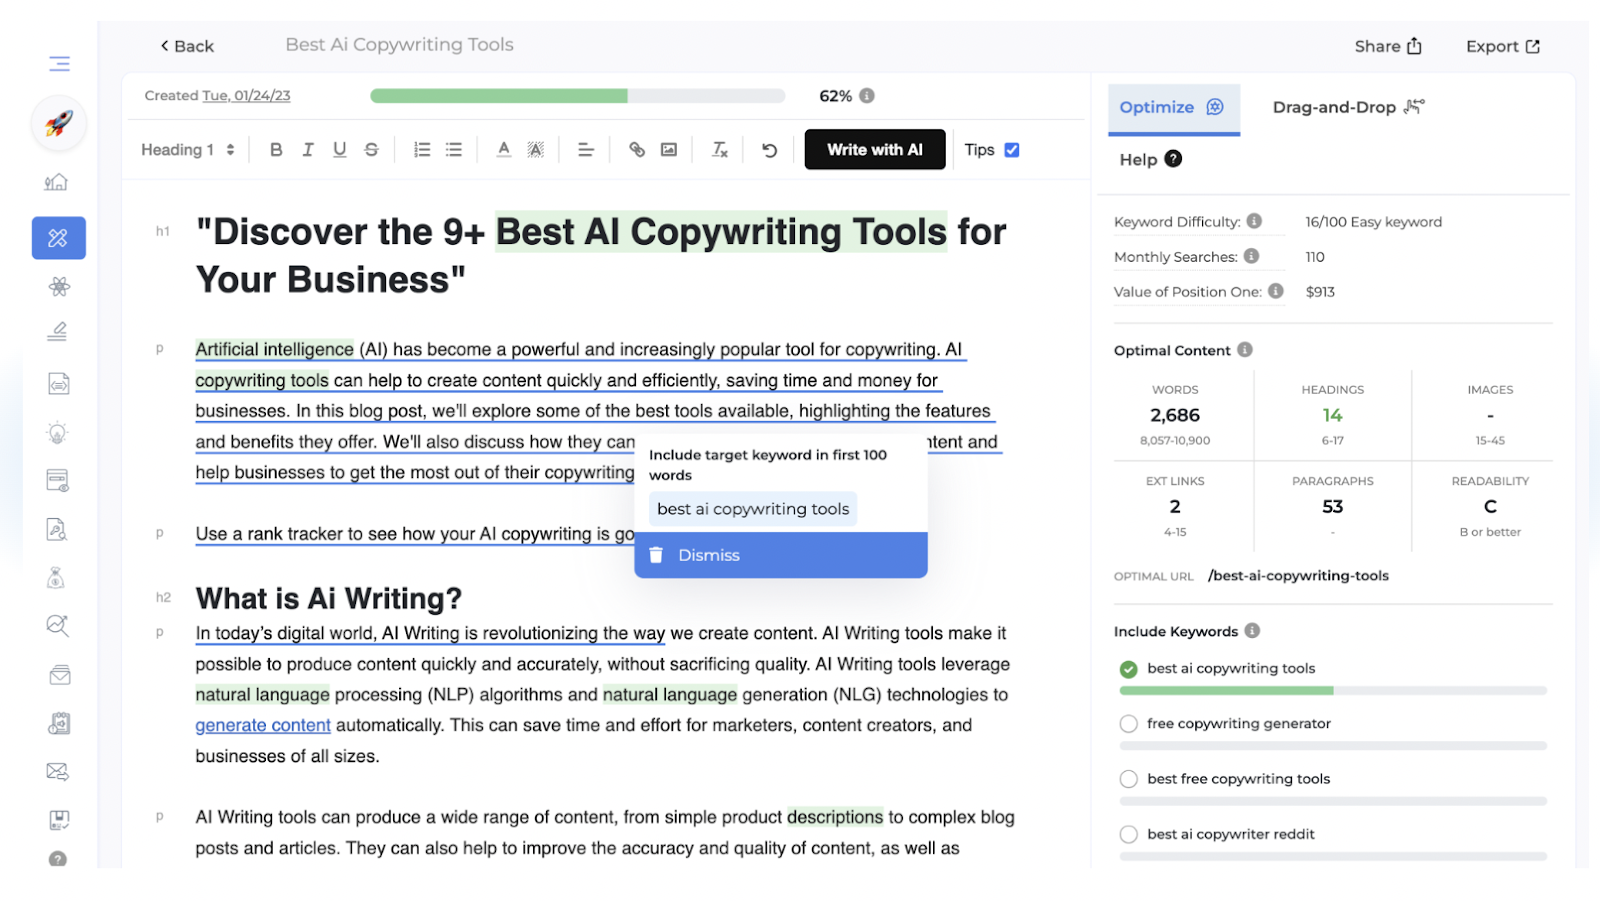Select the 'best ai copywriter reddit' keyword circle
1600x901 pixels.
click(1129, 834)
